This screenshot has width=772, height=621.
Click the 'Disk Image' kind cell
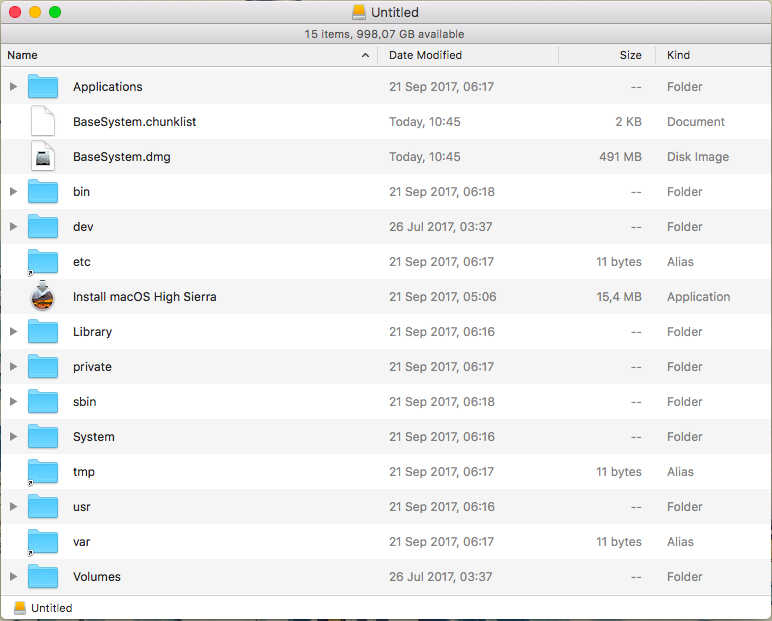[x=698, y=157]
